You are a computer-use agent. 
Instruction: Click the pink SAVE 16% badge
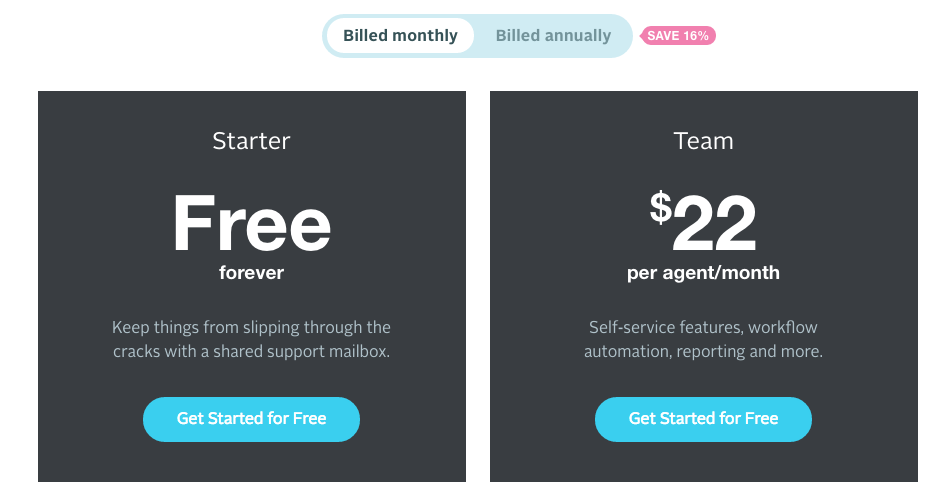click(x=680, y=36)
